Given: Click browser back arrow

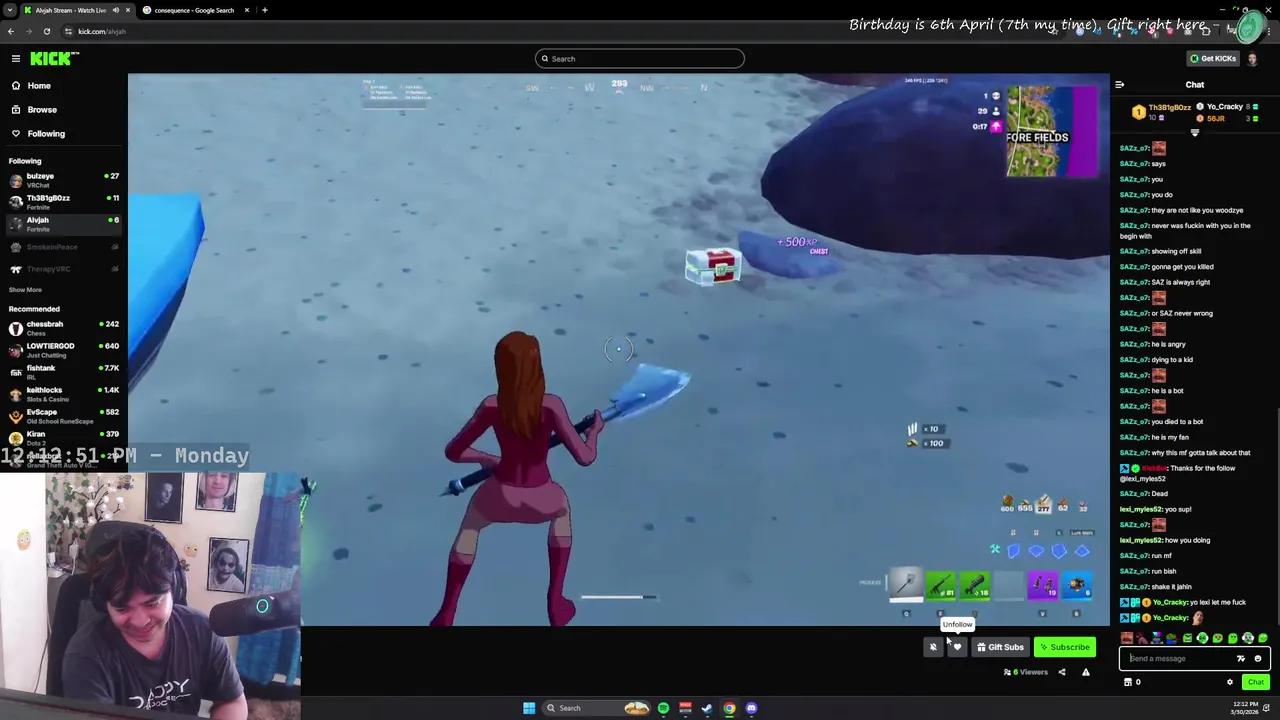Looking at the screenshot, I should click(x=10, y=32).
